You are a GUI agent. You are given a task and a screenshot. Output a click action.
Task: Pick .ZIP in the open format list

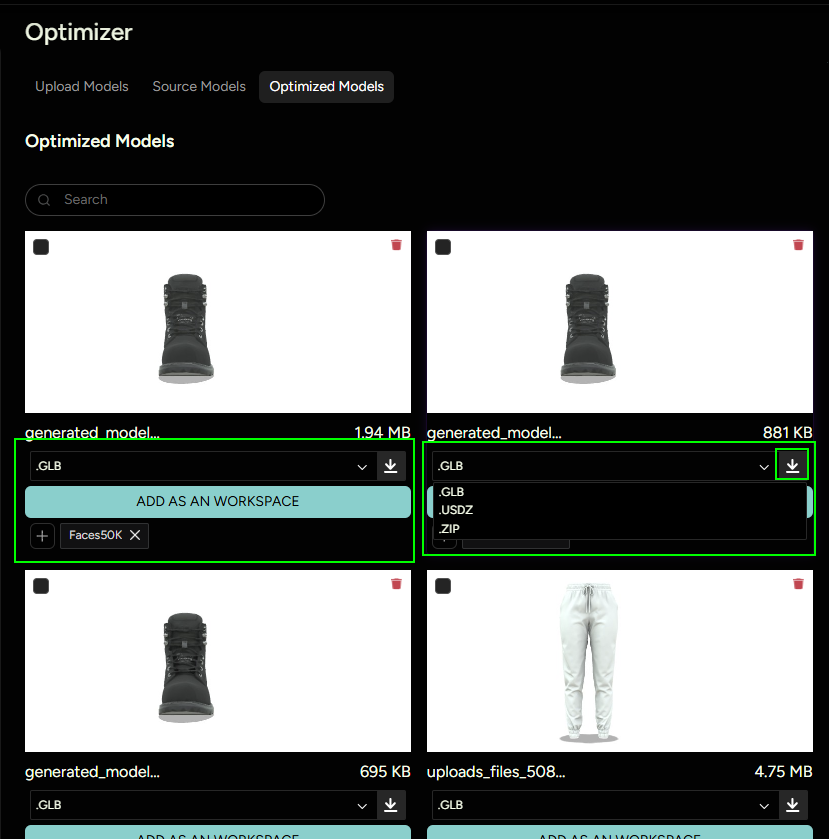[x=449, y=528]
